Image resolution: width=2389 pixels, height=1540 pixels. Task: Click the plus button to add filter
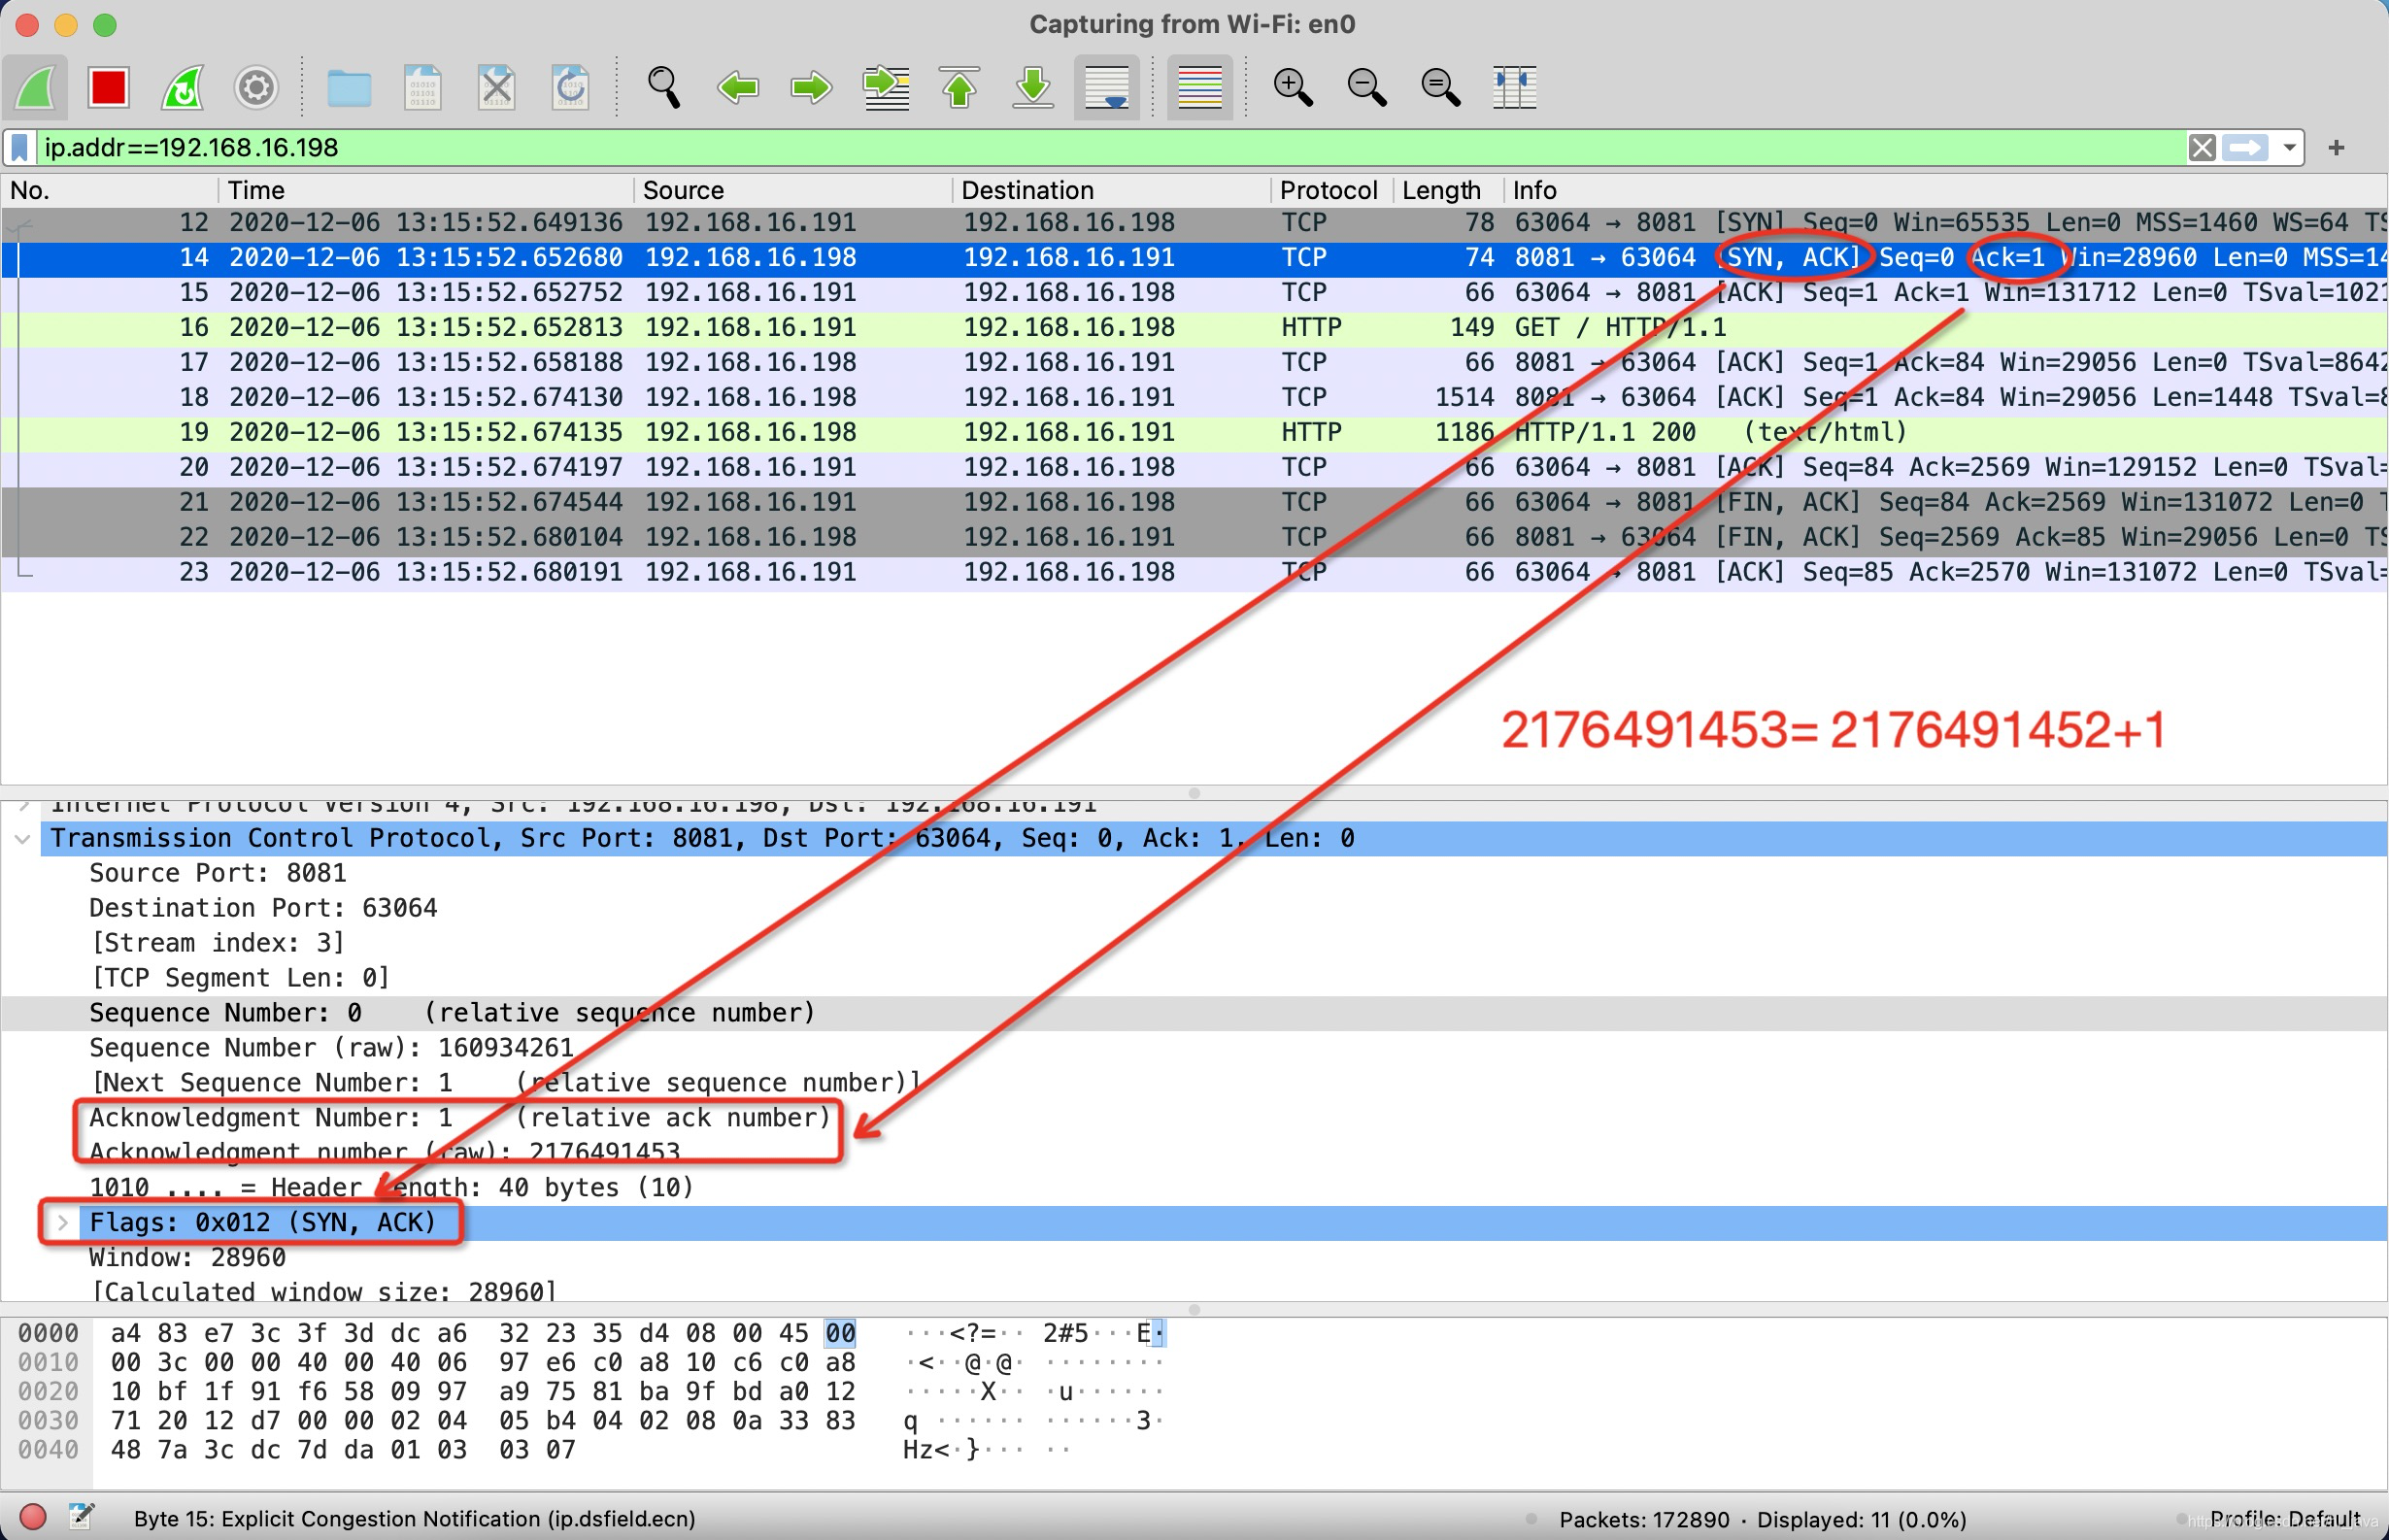tap(2336, 148)
